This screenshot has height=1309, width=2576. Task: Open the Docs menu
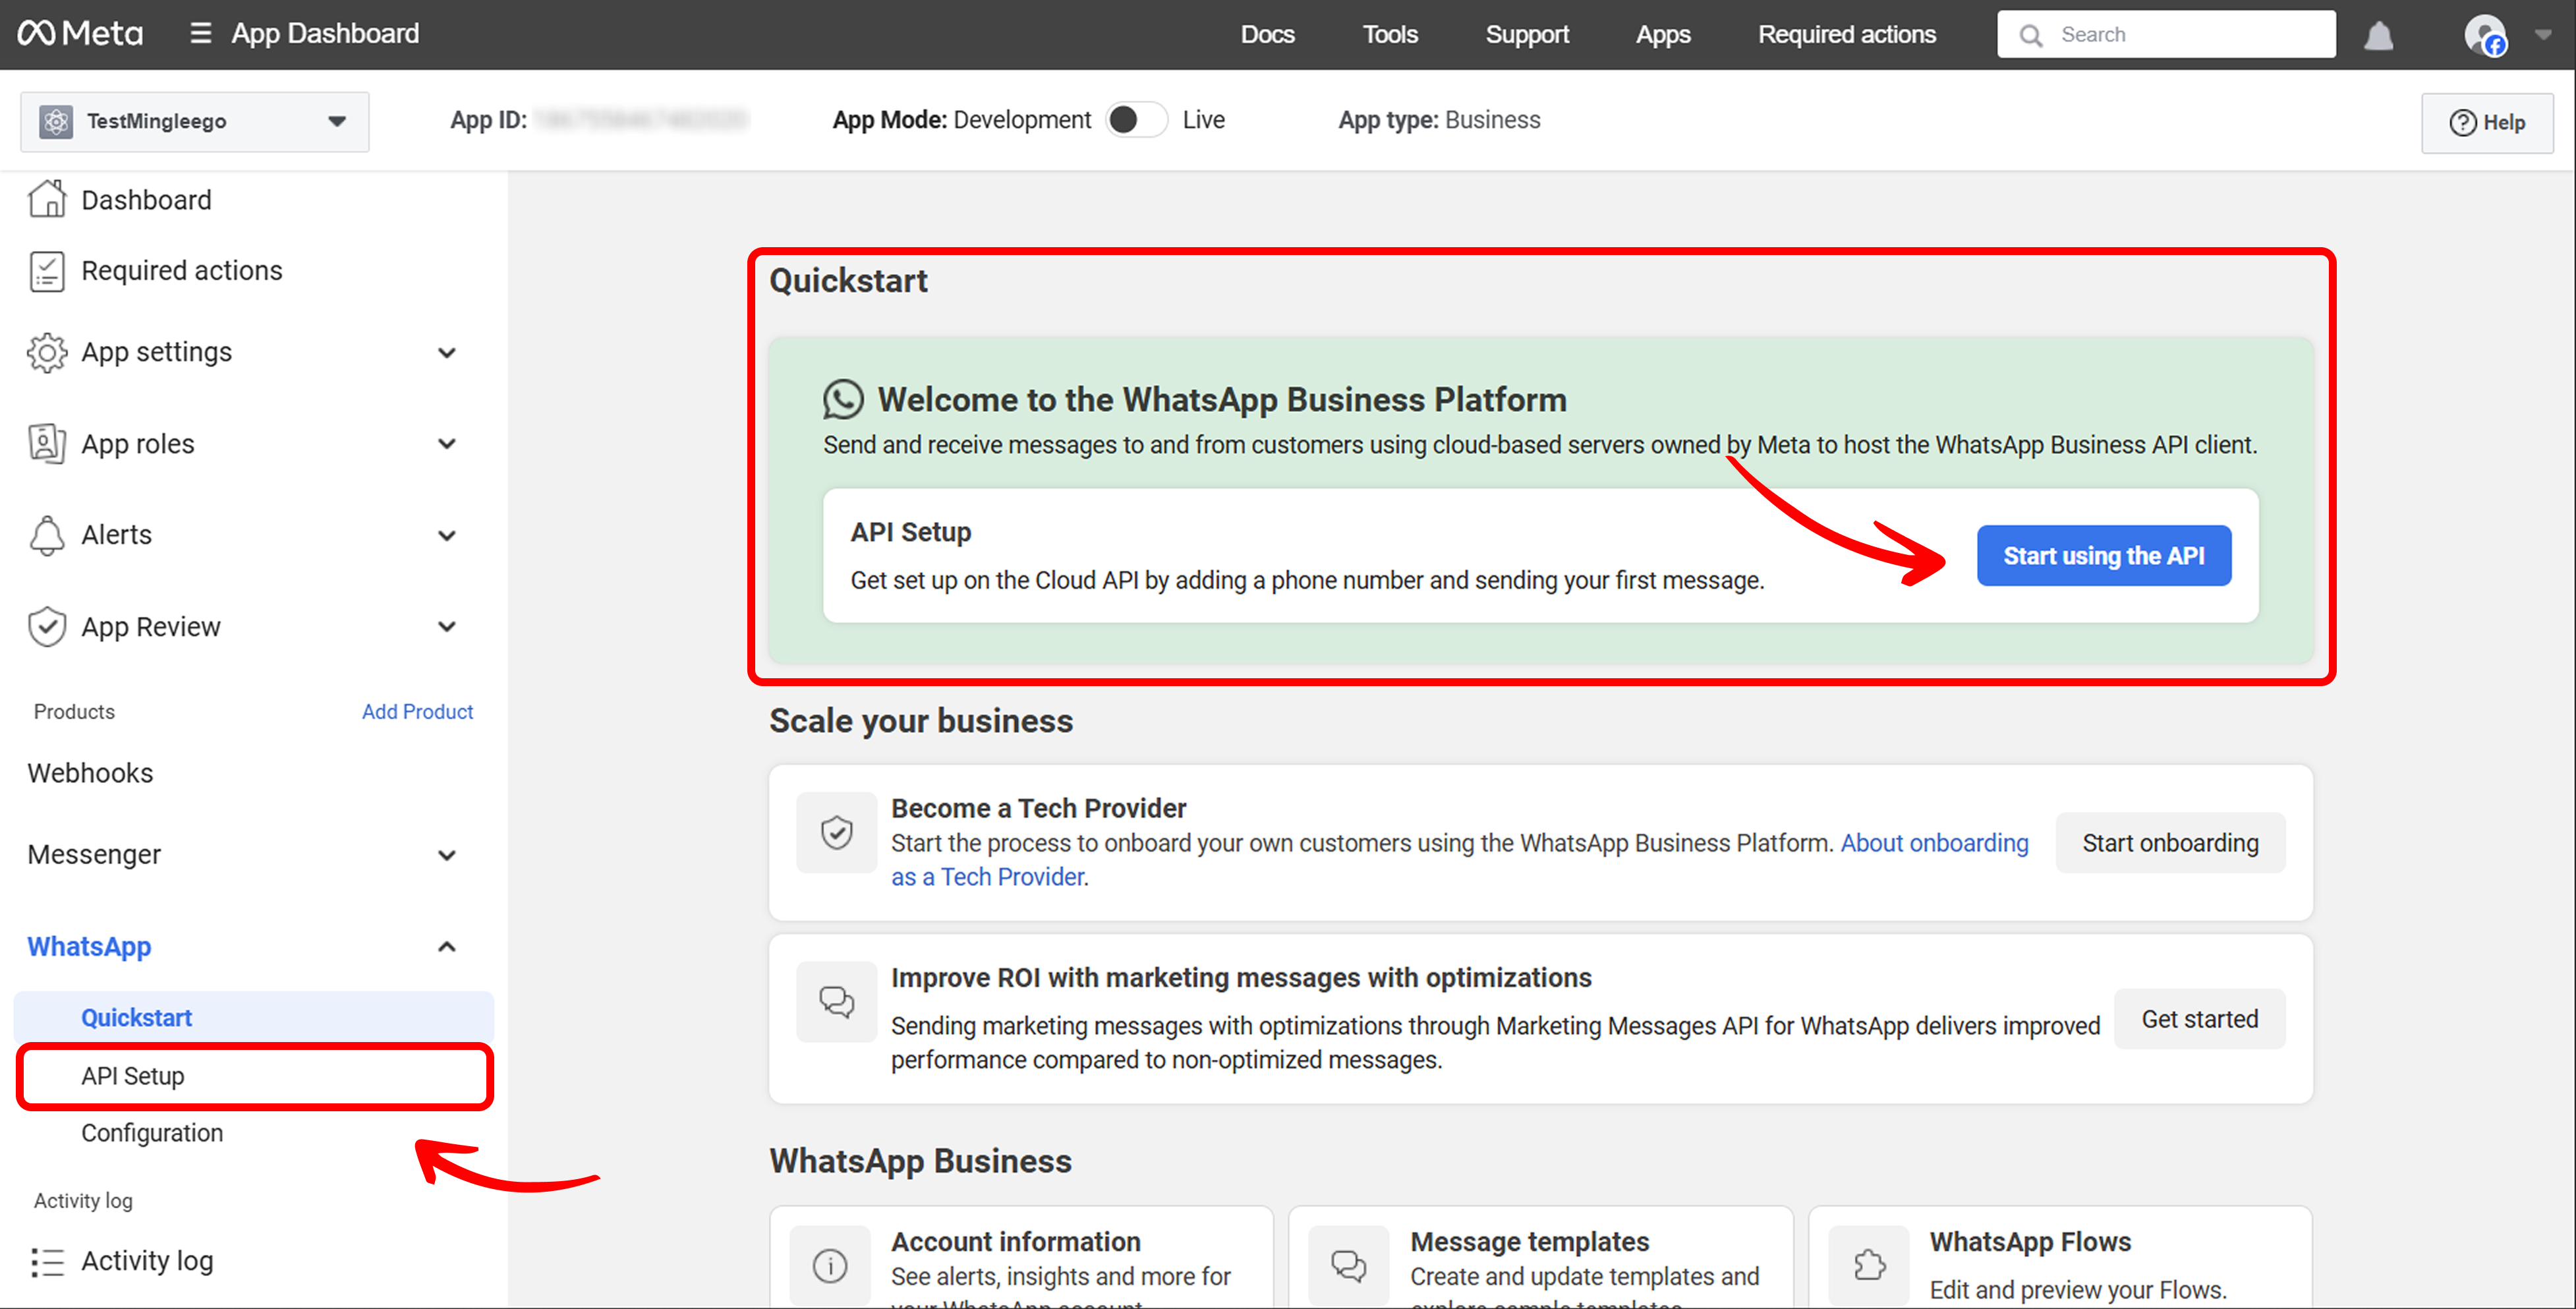tap(1267, 34)
